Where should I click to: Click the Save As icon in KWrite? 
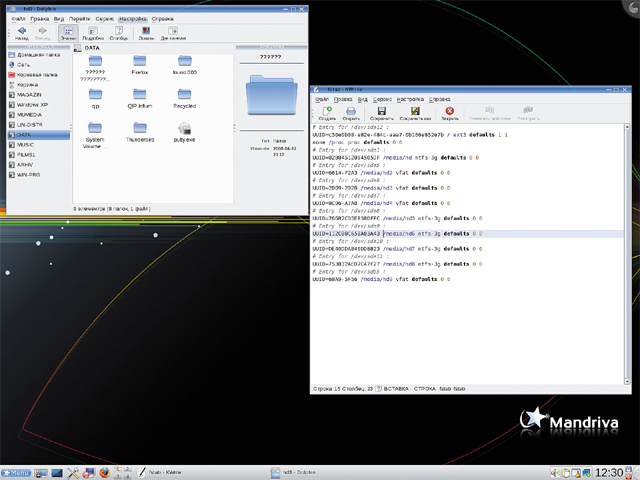point(413,112)
